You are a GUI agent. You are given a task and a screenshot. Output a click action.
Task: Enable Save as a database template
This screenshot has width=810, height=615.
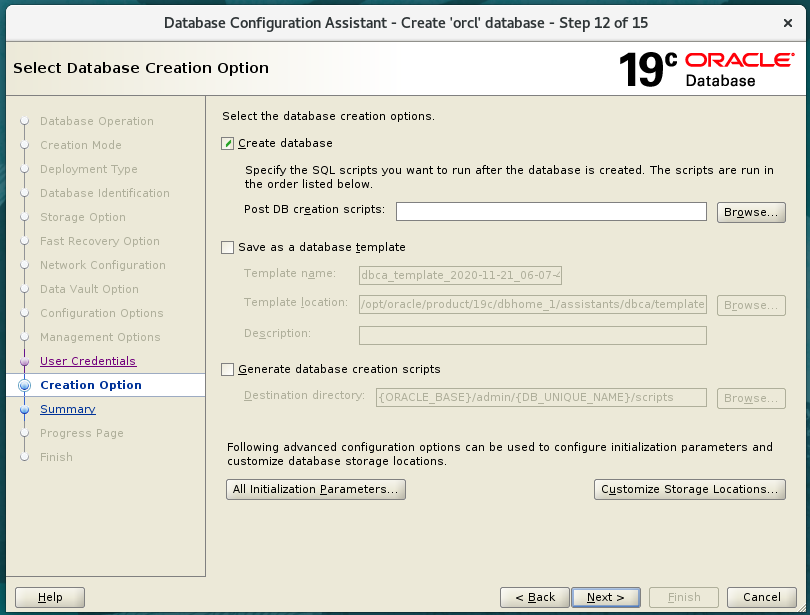(x=227, y=247)
